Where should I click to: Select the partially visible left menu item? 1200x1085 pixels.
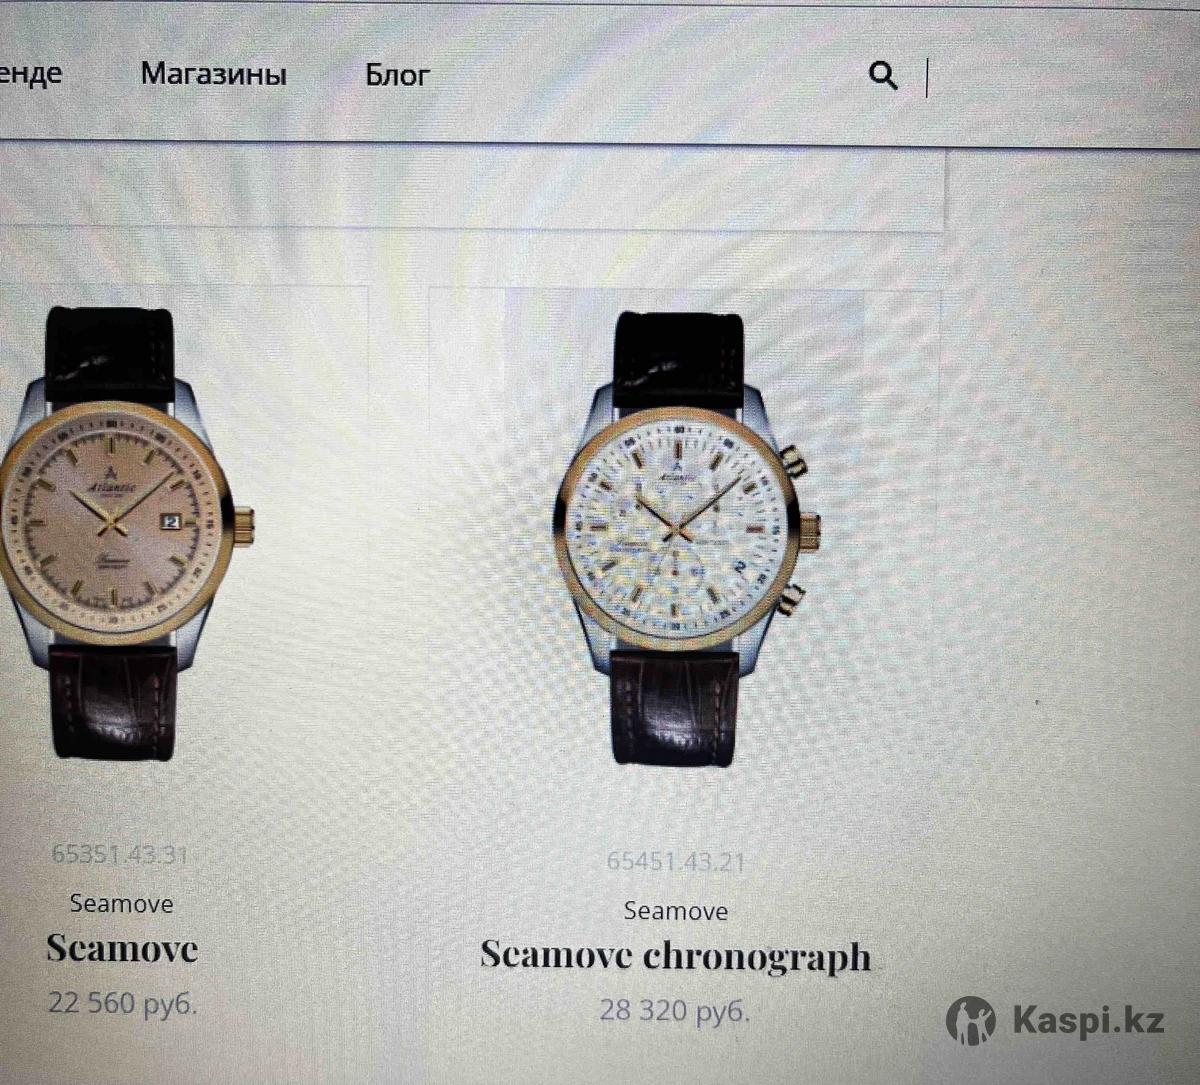point(30,74)
